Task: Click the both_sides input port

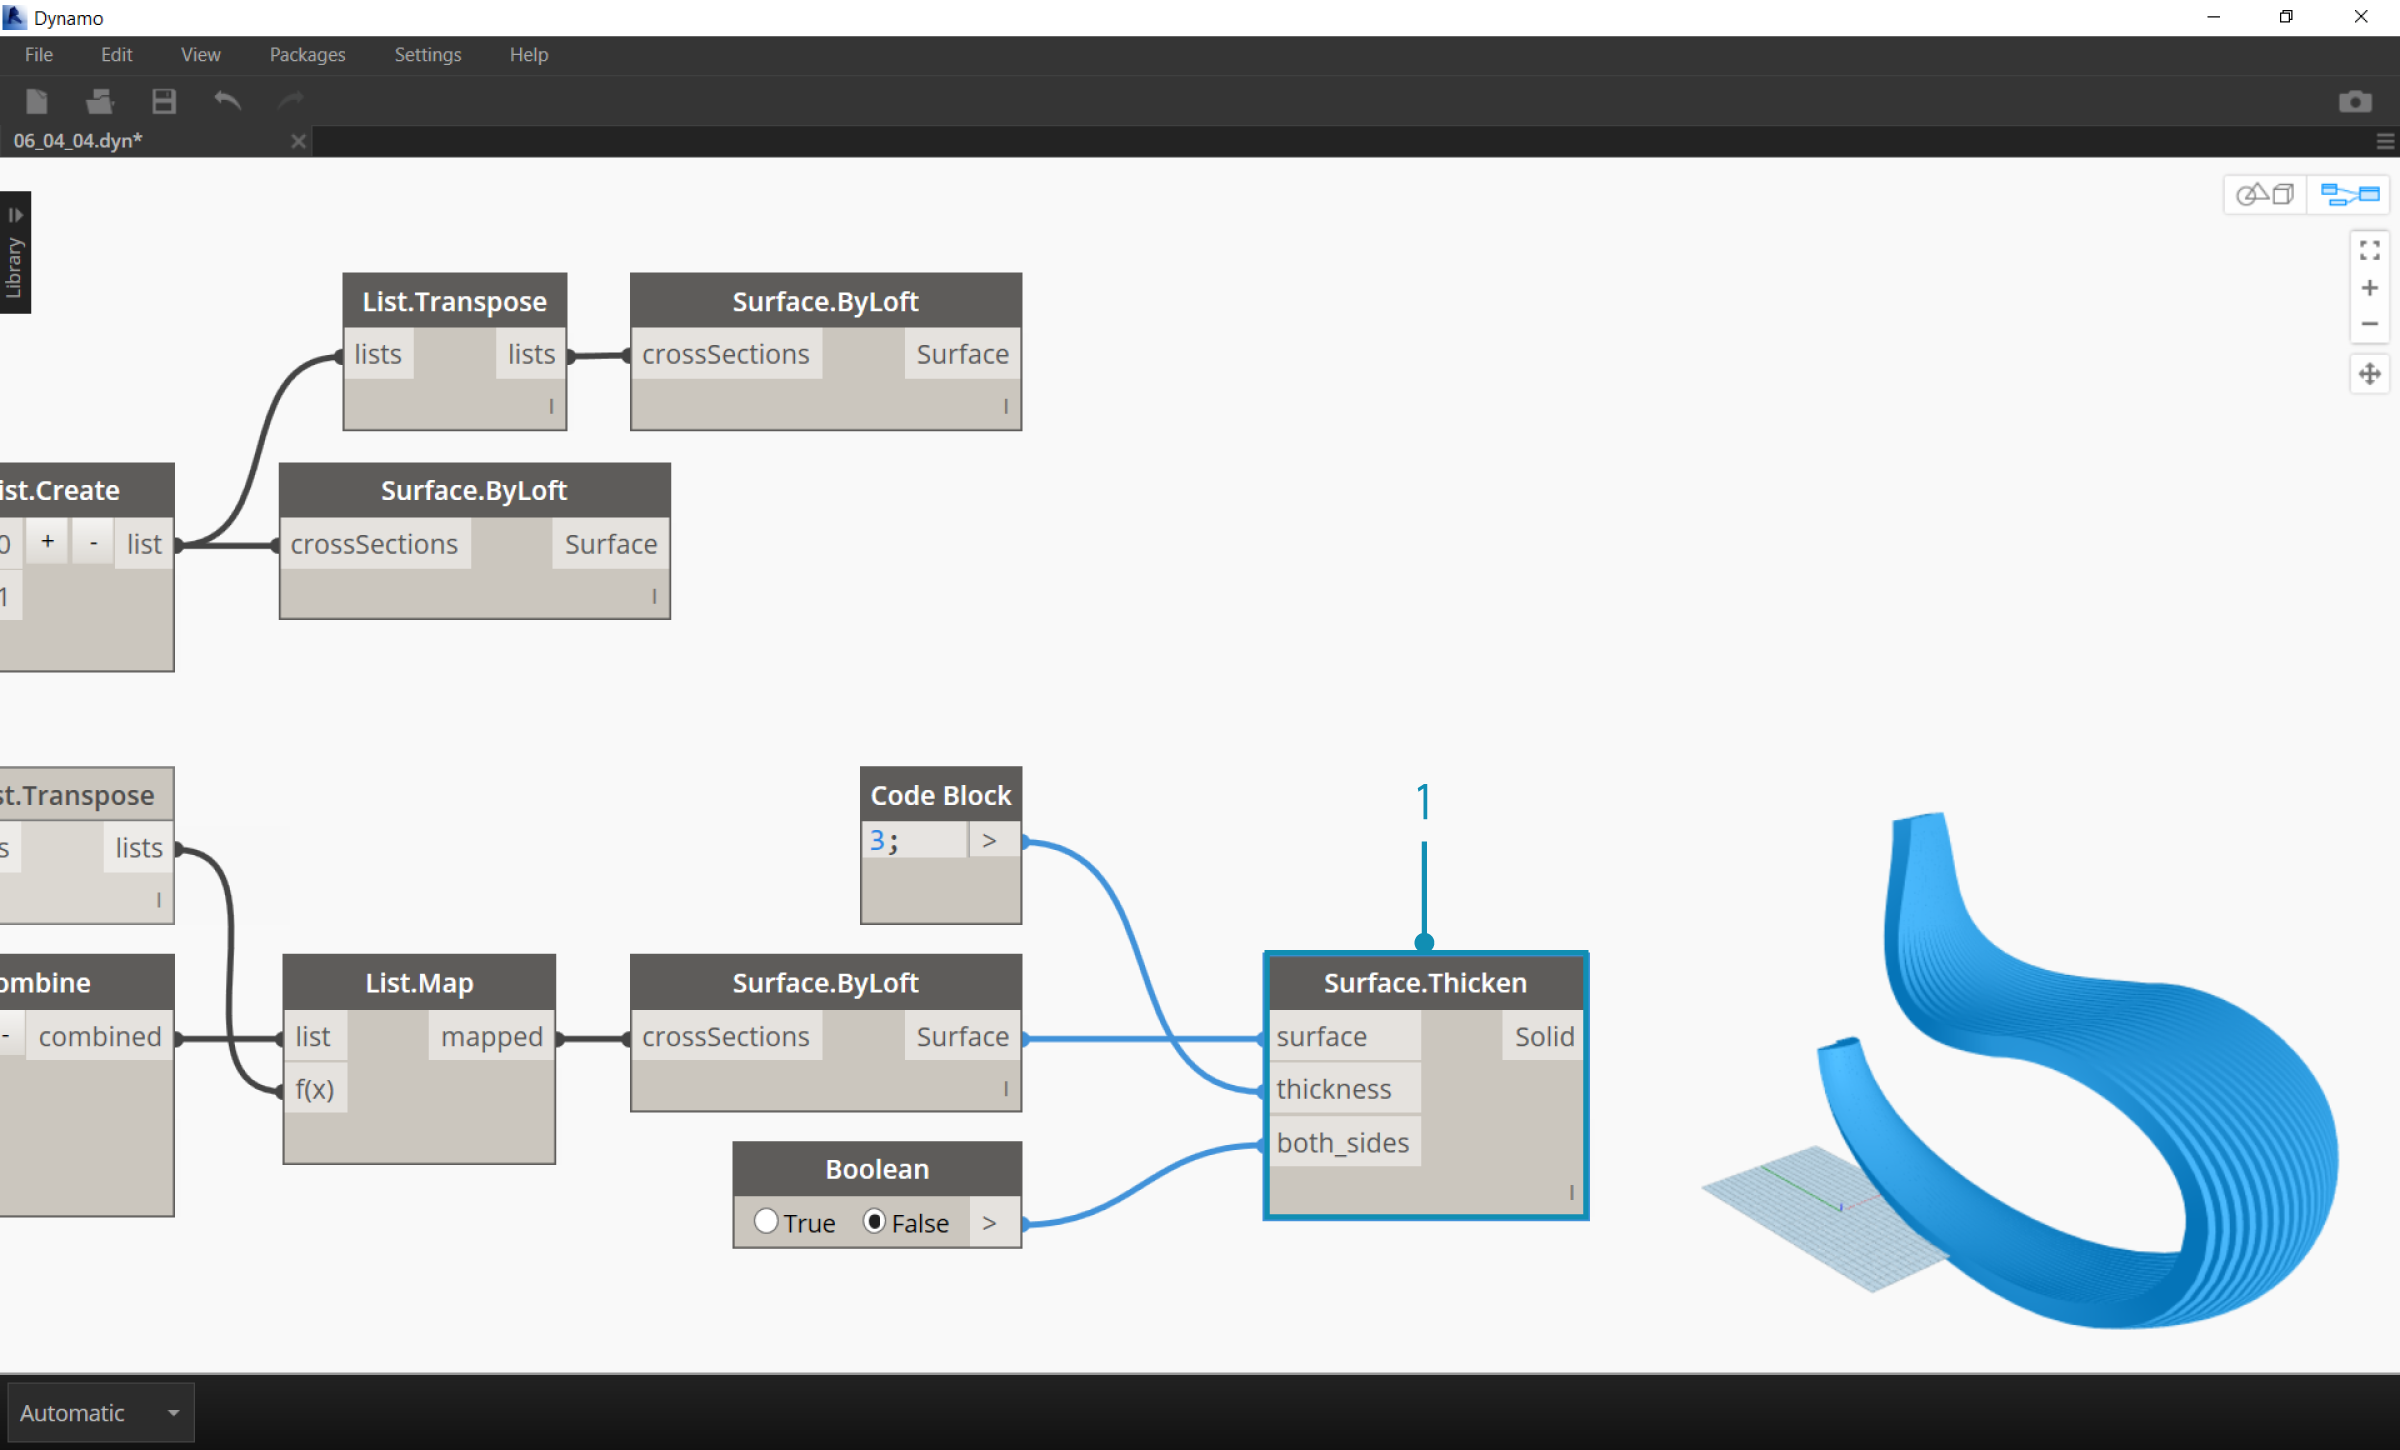Action: coord(1345,1142)
